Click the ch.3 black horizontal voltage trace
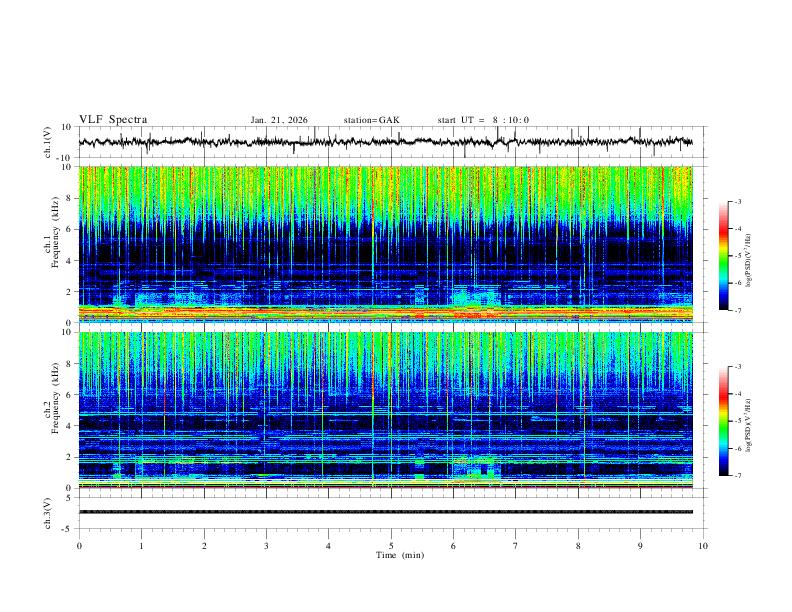 [385, 512]
